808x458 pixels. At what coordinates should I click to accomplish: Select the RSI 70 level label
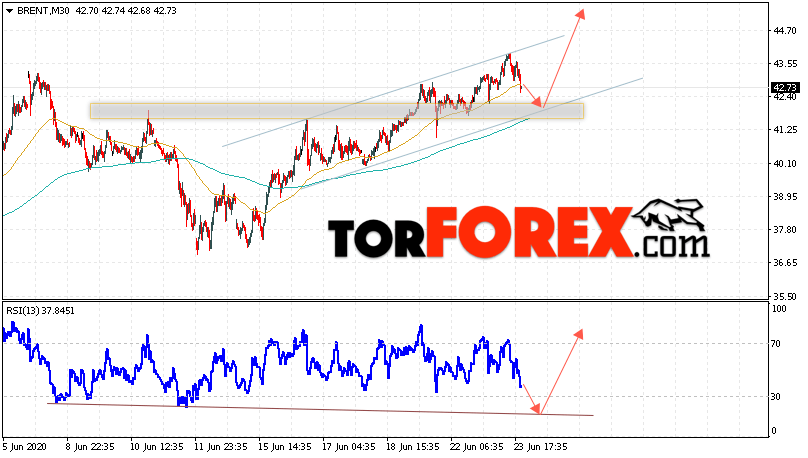click(777, 344)
